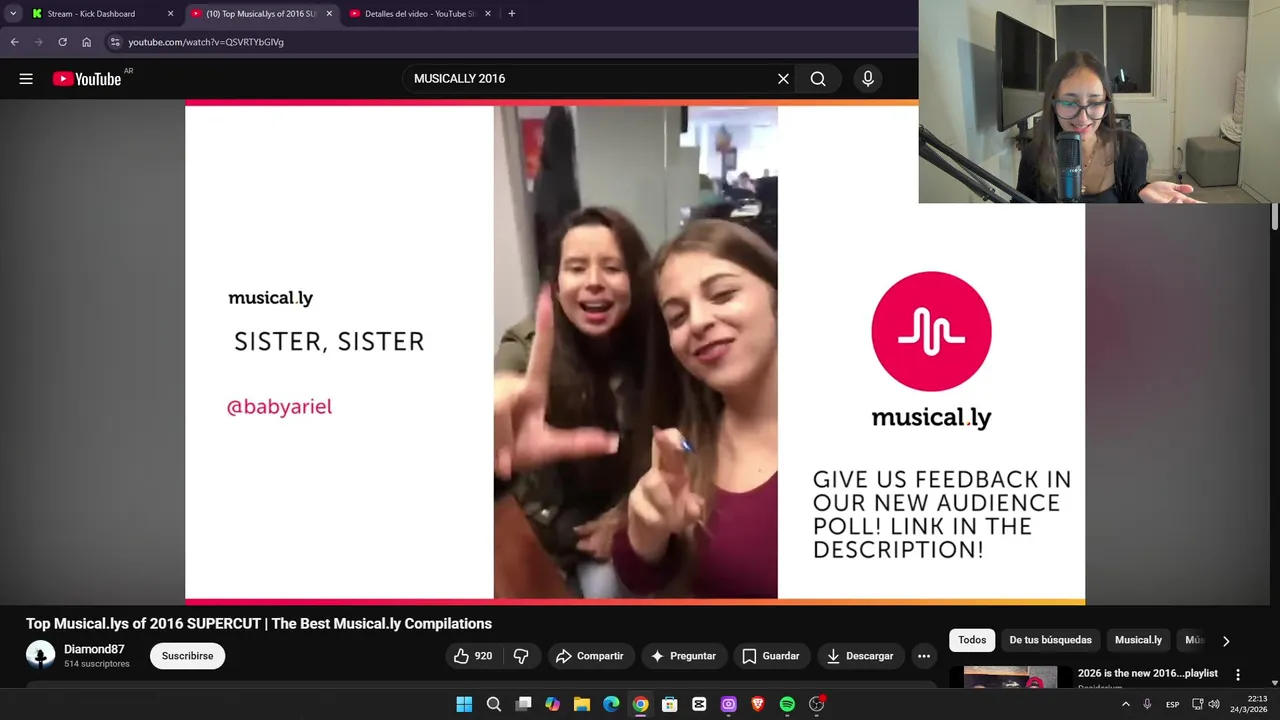Switch to Chrome on the taskbar
1280x720 pixels.
point(640,704)
